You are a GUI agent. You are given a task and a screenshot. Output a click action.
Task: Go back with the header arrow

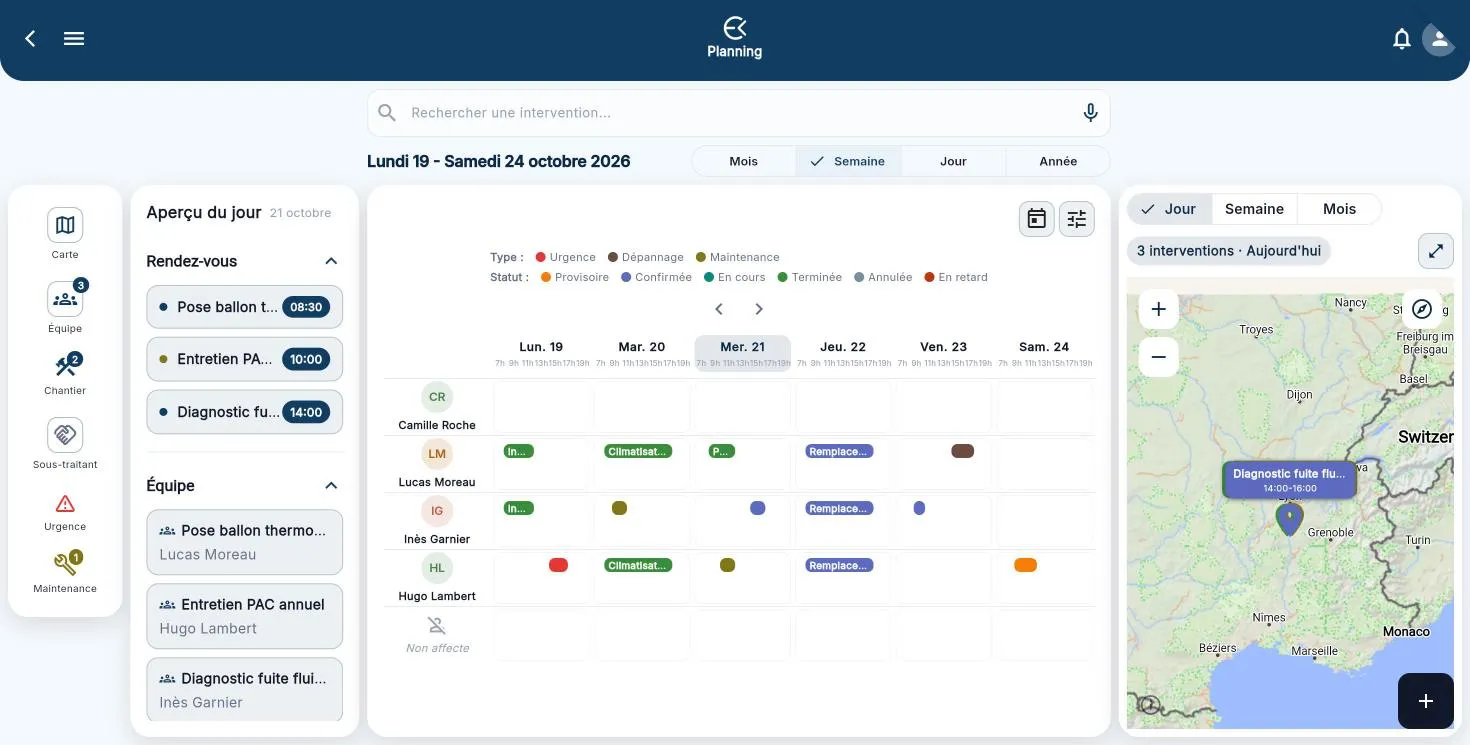[x=30, y=38]
